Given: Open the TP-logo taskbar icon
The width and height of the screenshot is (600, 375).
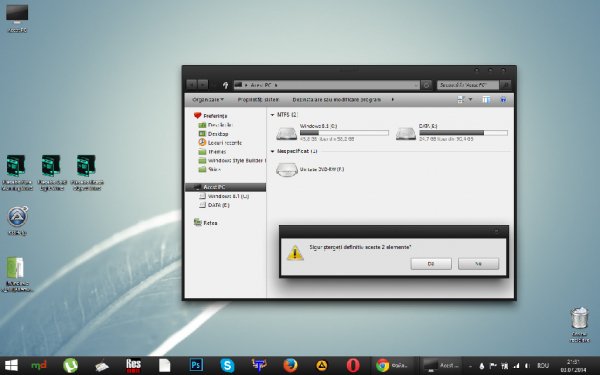Looking at the screenshot, I should coord(259,365).
